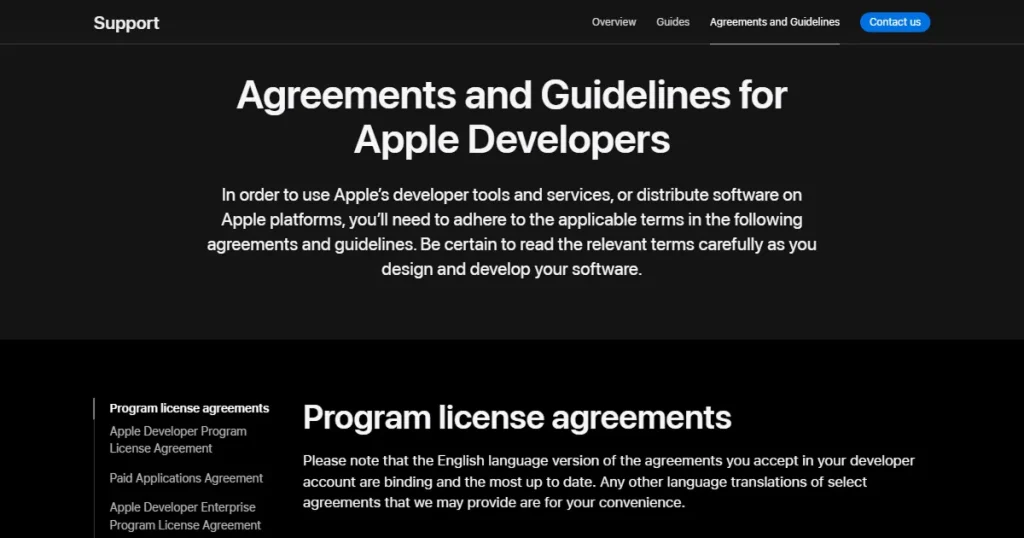Click the Contact us button
The width and height of the screenshot is (1024, 538).
(x=895, y=22)
